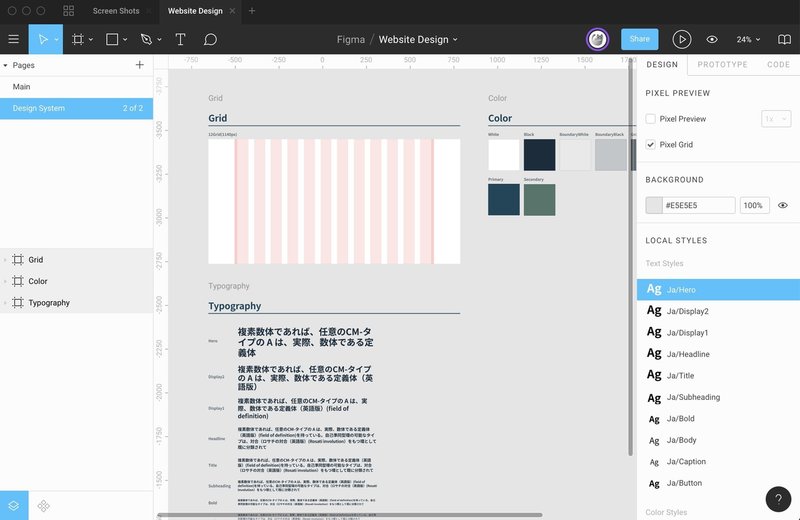Select the Text tool

point(180,39)
